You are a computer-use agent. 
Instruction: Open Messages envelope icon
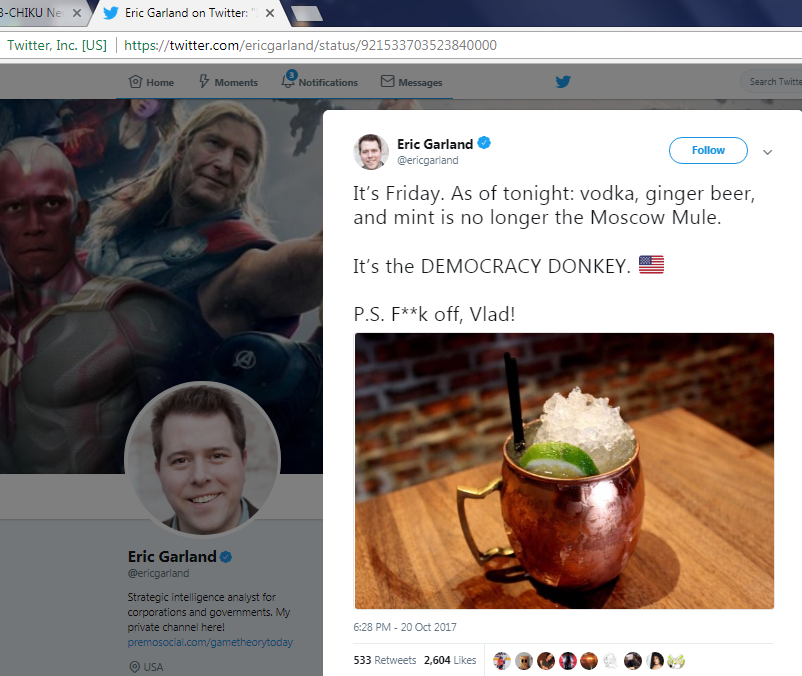pos(388,81)
